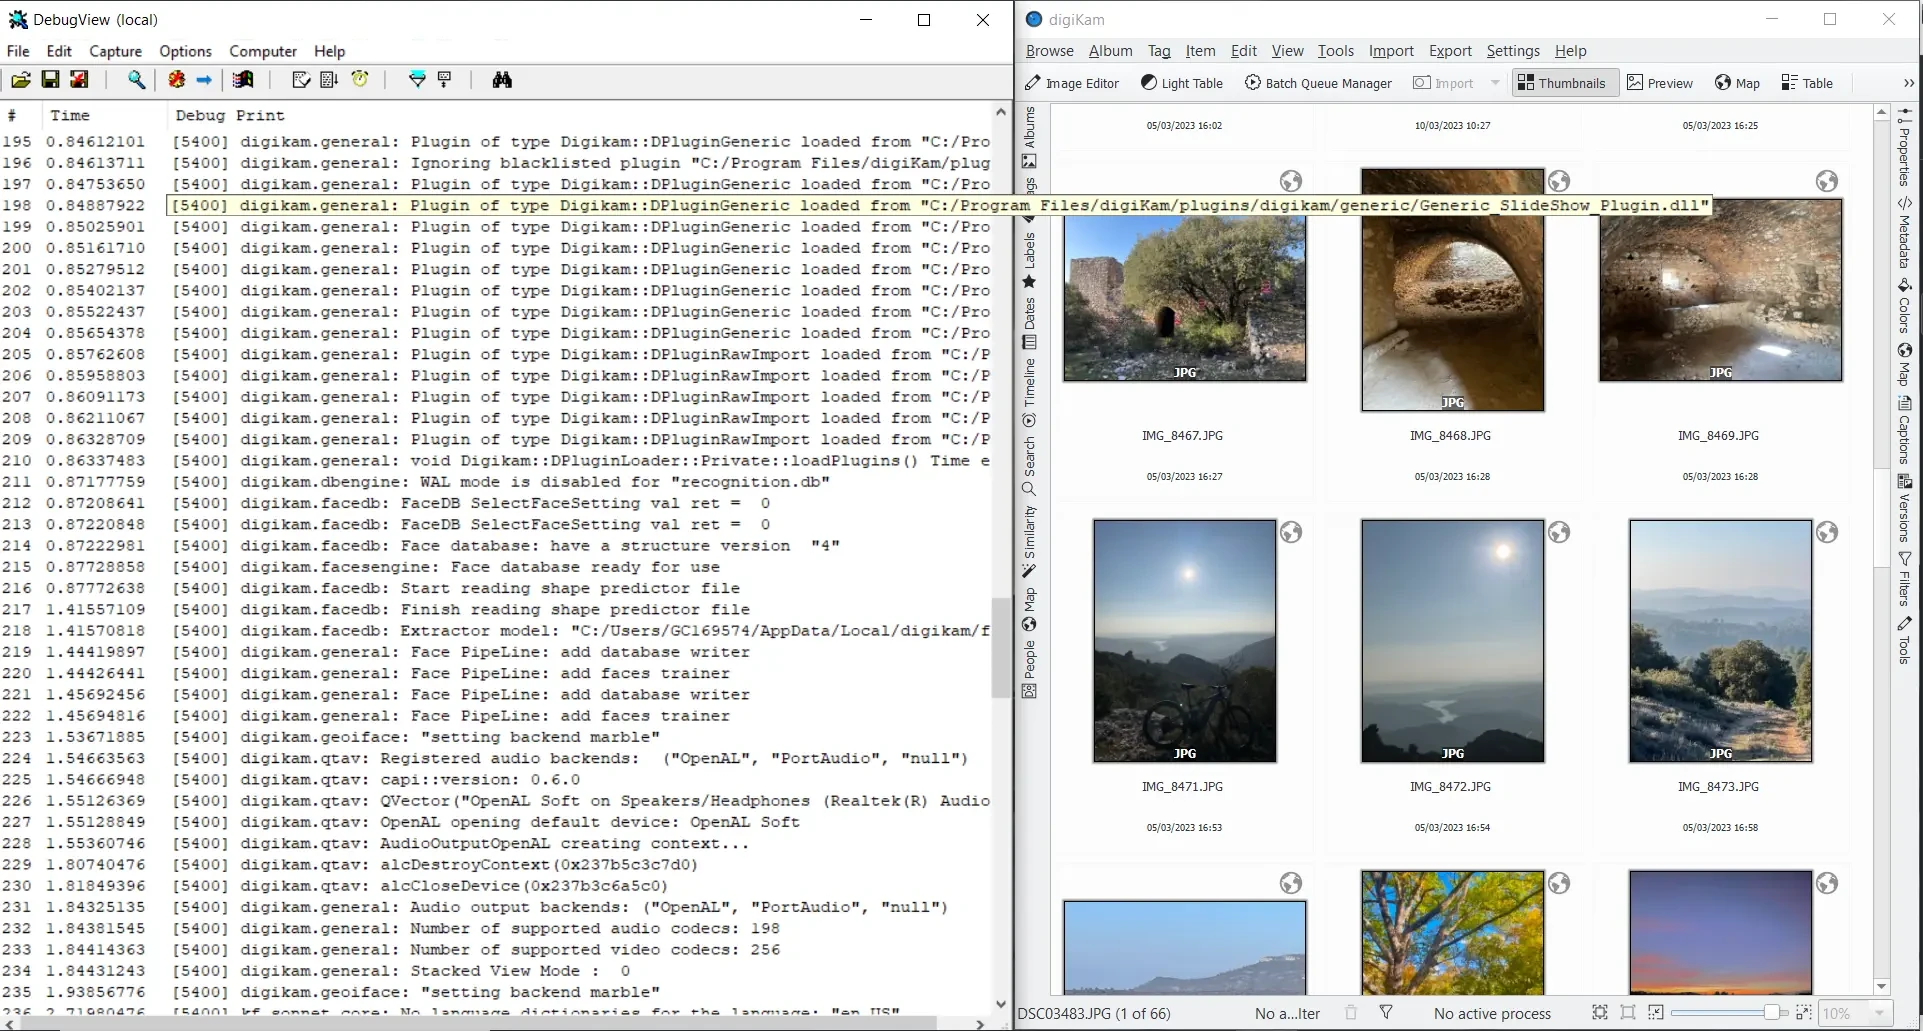Image resolution: width=1923 pixels, height=1031 pixels.
Task: Open the zoom percentage dropdown showing 10%
Action: point(1854,1013)
